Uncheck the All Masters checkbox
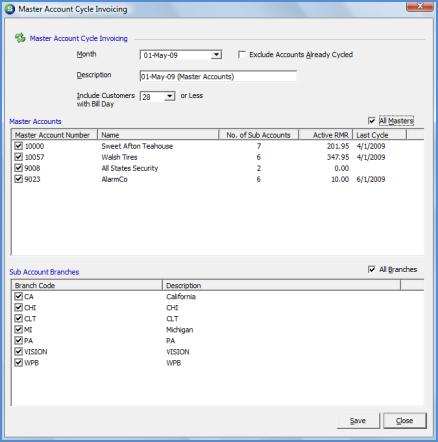The image size is (438, 442). 372,121
